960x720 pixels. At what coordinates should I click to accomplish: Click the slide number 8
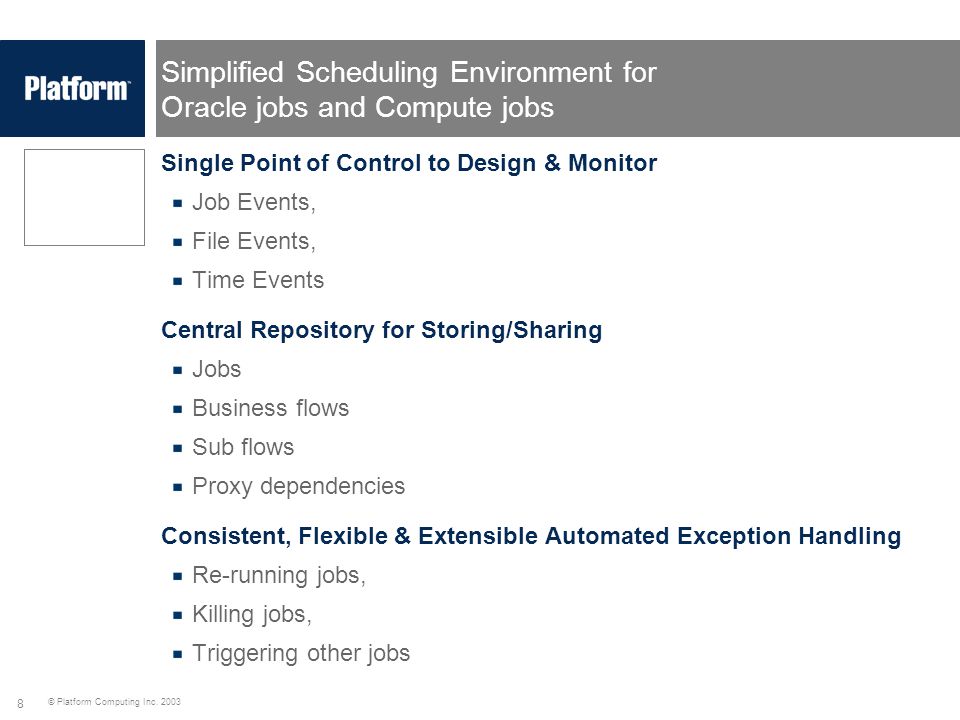pos(20,703)
